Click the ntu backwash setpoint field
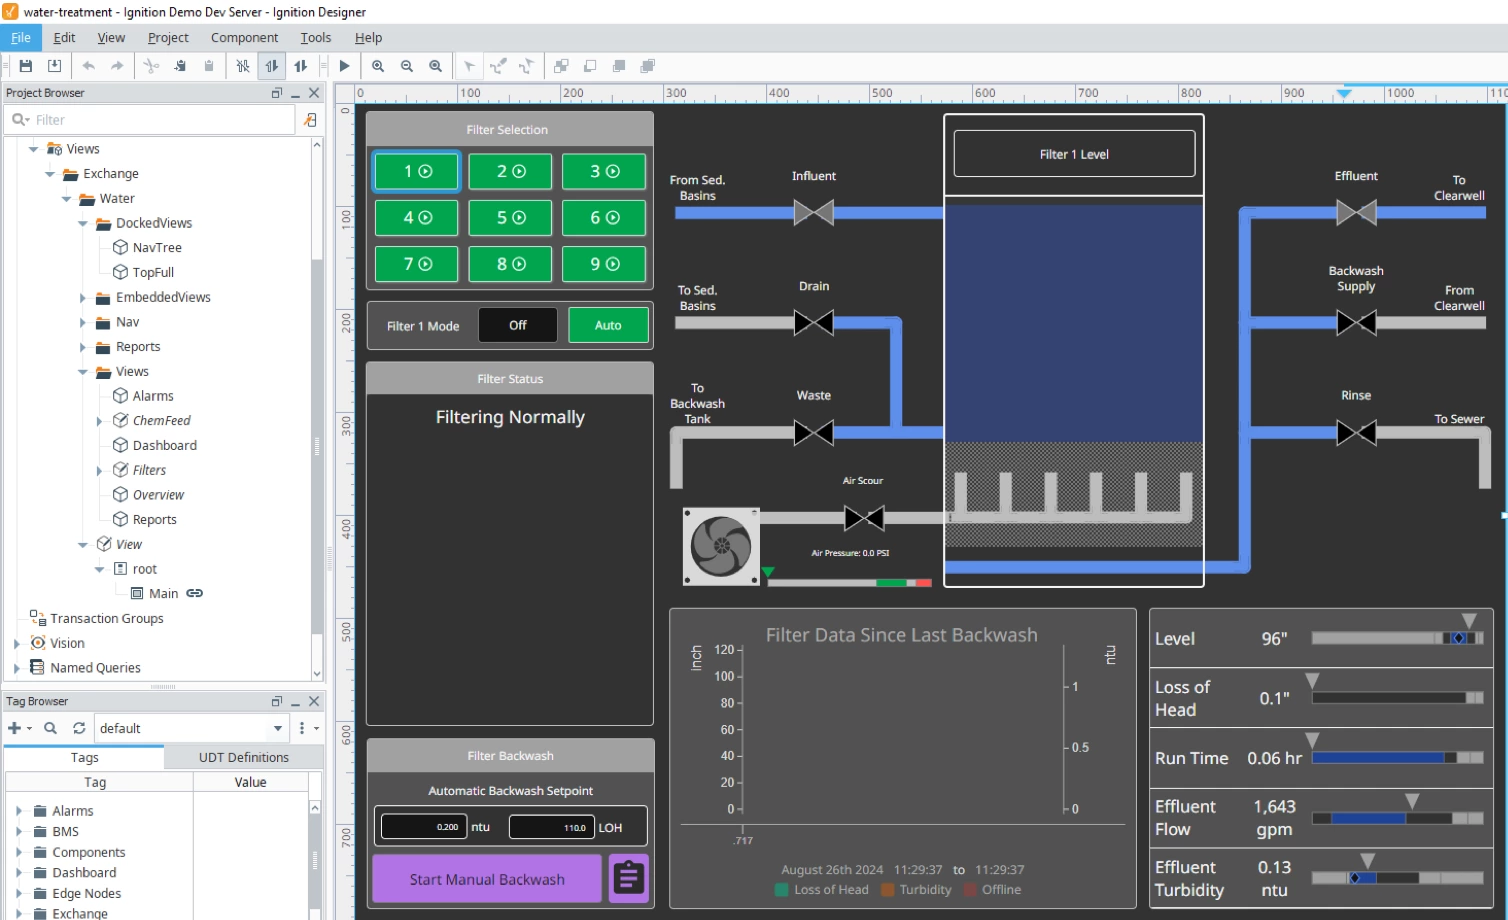Screen dimensions: 1508x920 coord(423,827)
